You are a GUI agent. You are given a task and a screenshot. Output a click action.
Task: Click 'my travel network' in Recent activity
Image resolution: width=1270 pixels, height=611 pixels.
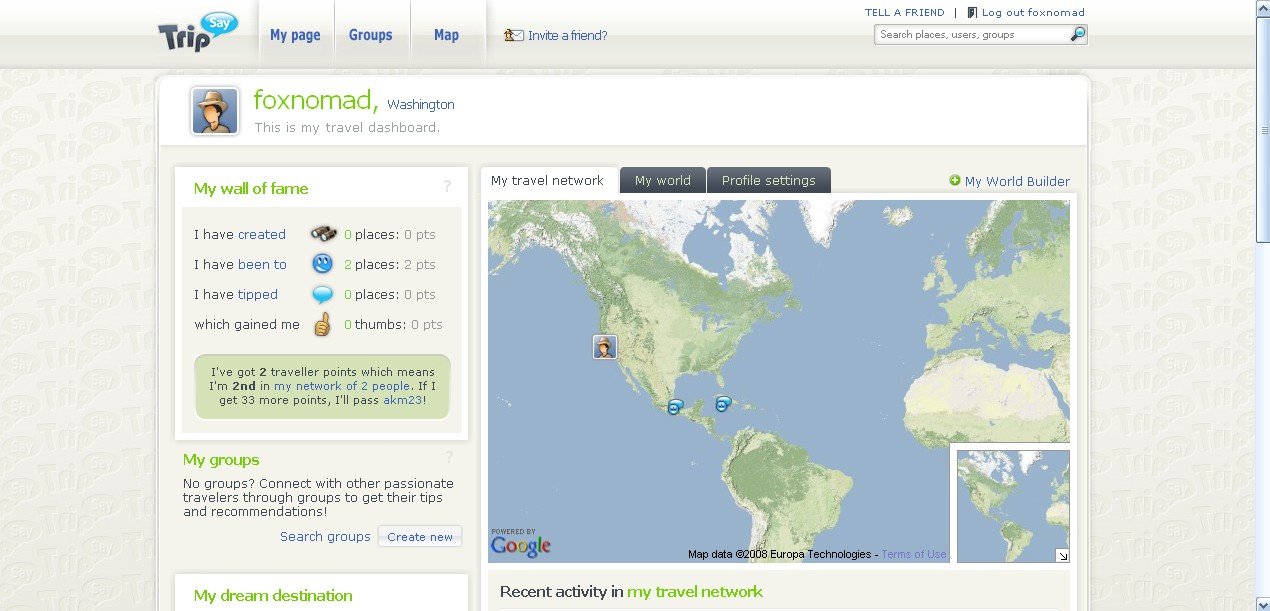pyautogui.click(x=695, y=592)
